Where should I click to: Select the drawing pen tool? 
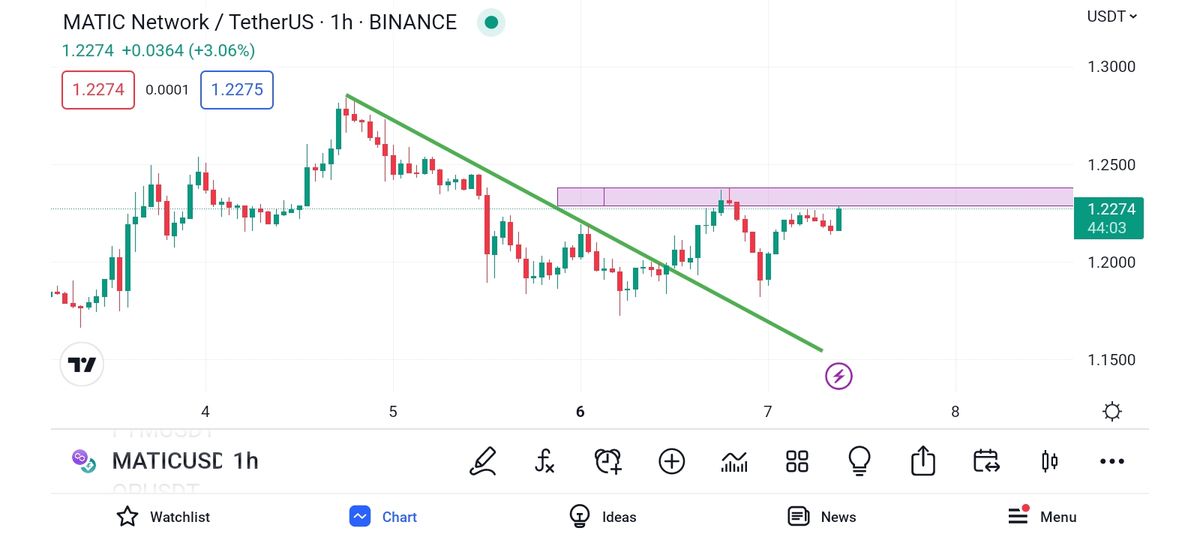point(484,461)
